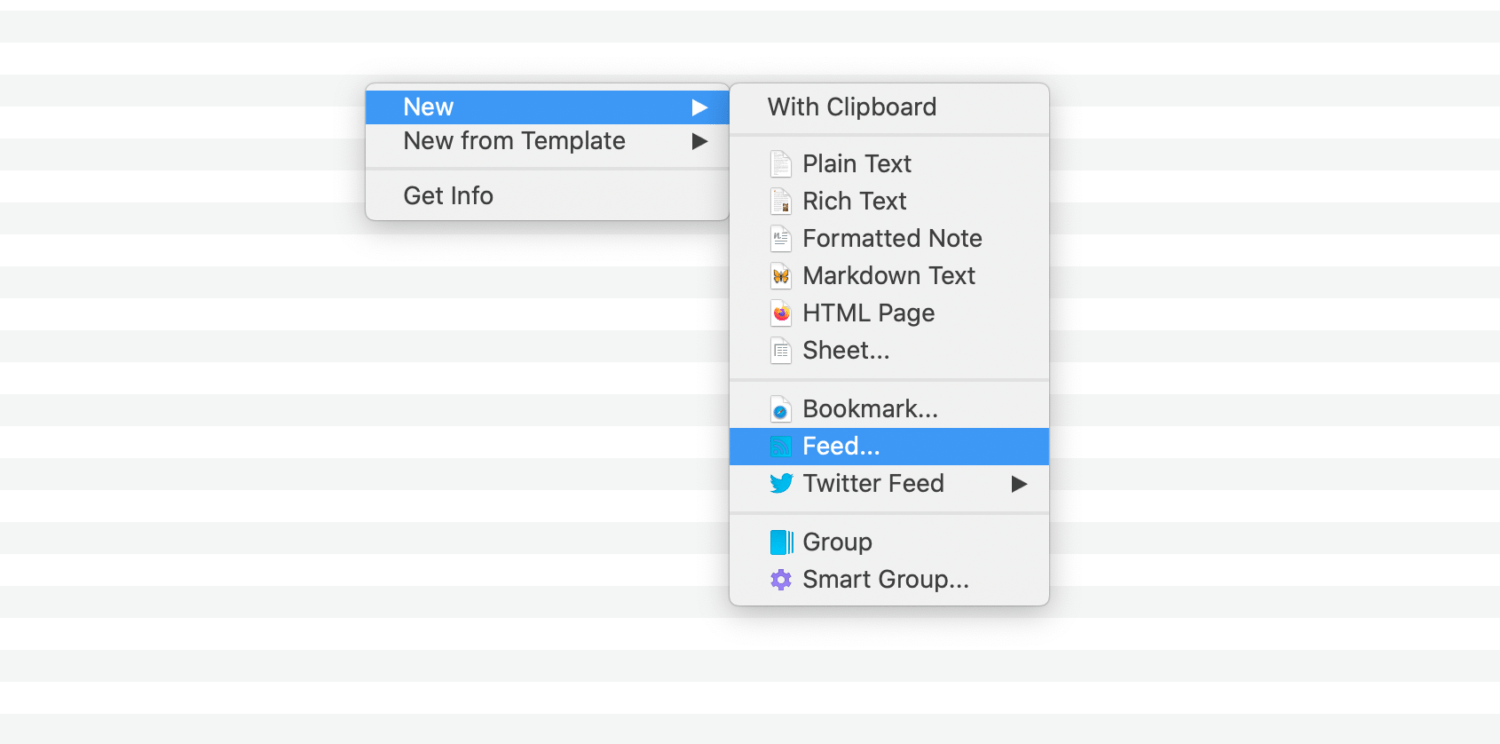Open the New from Template entry
Viewport: 1500px width, 744px height.
click(x=547, y=141)
